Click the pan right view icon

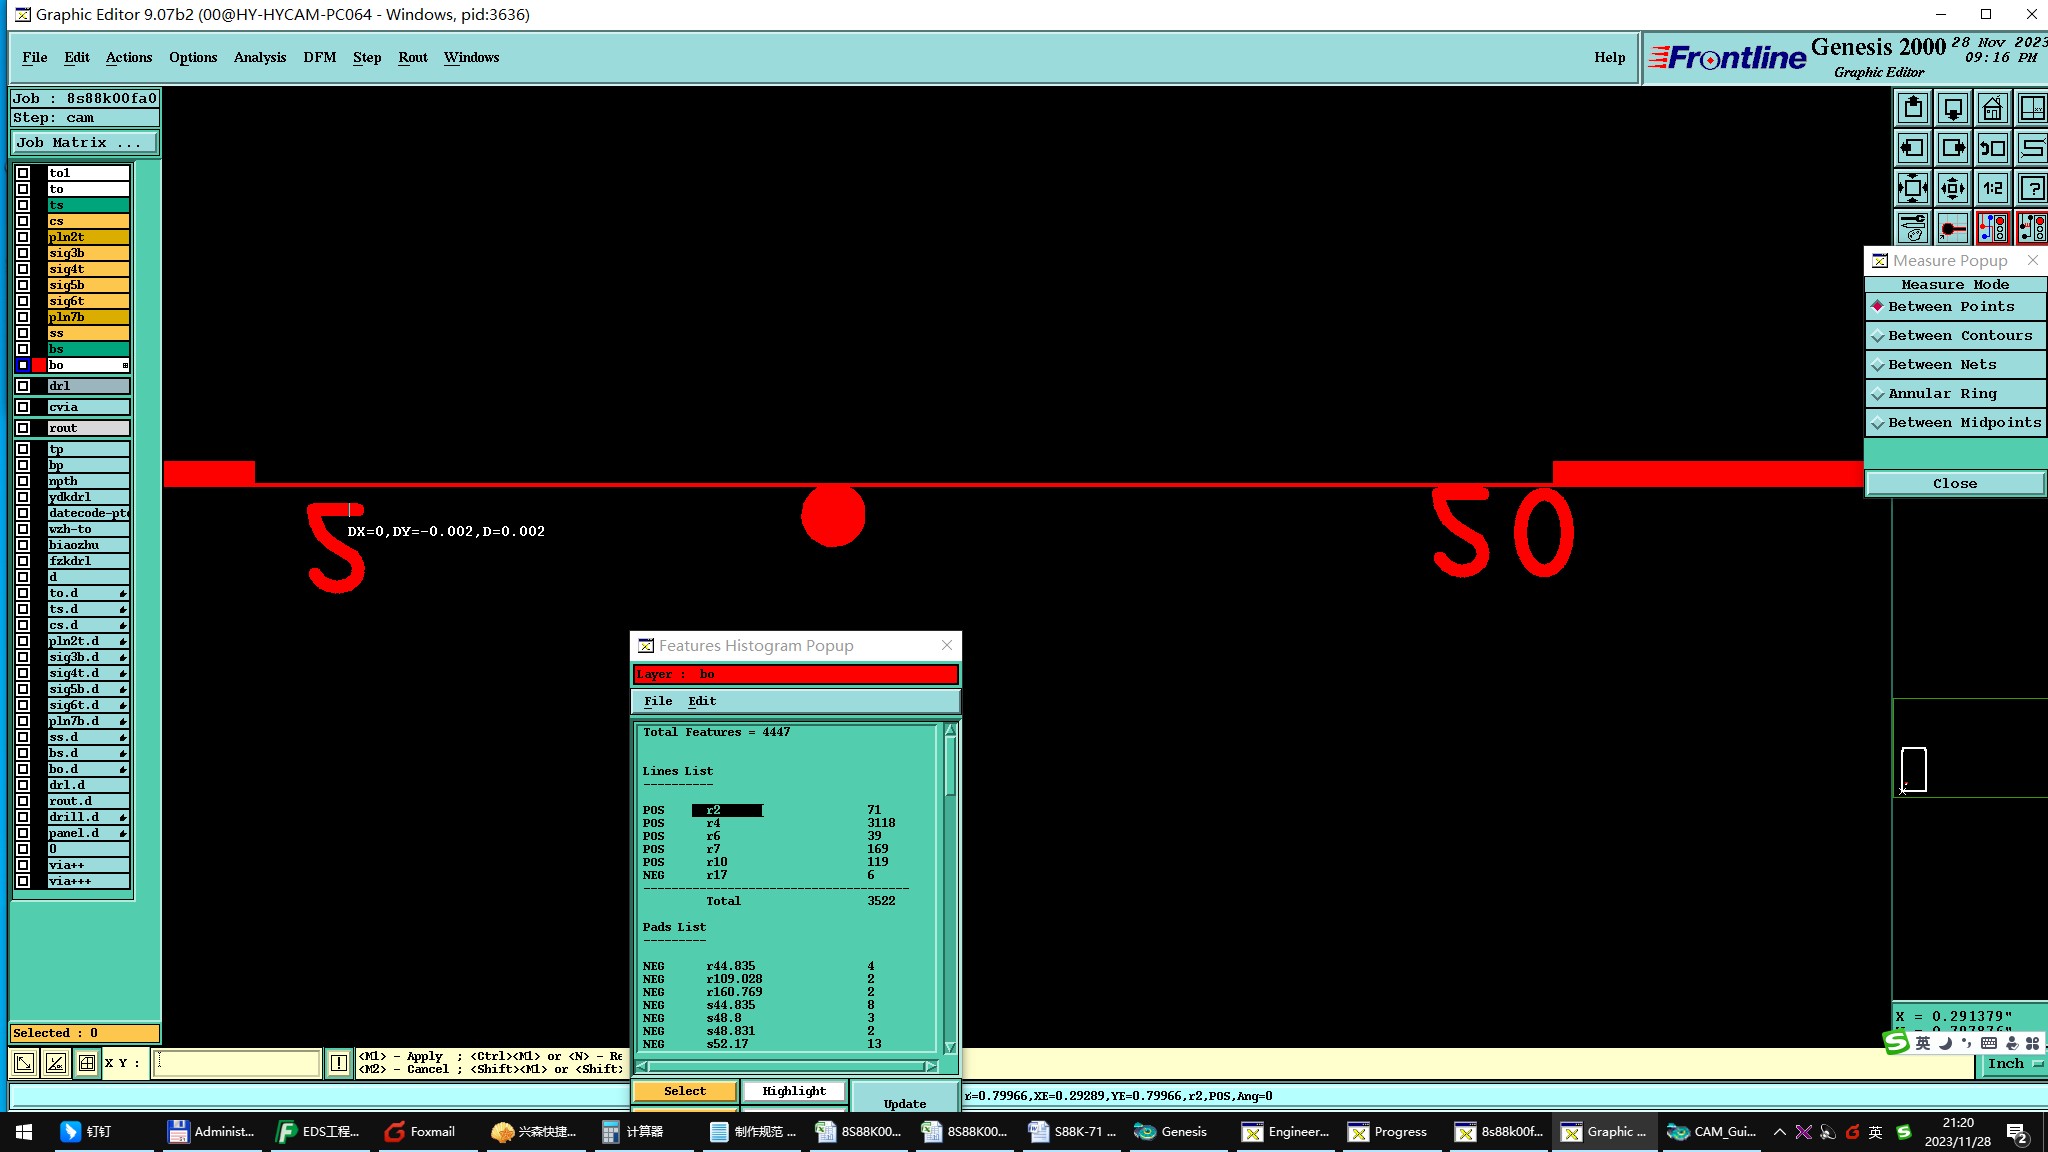click(x=1952, y=148)
